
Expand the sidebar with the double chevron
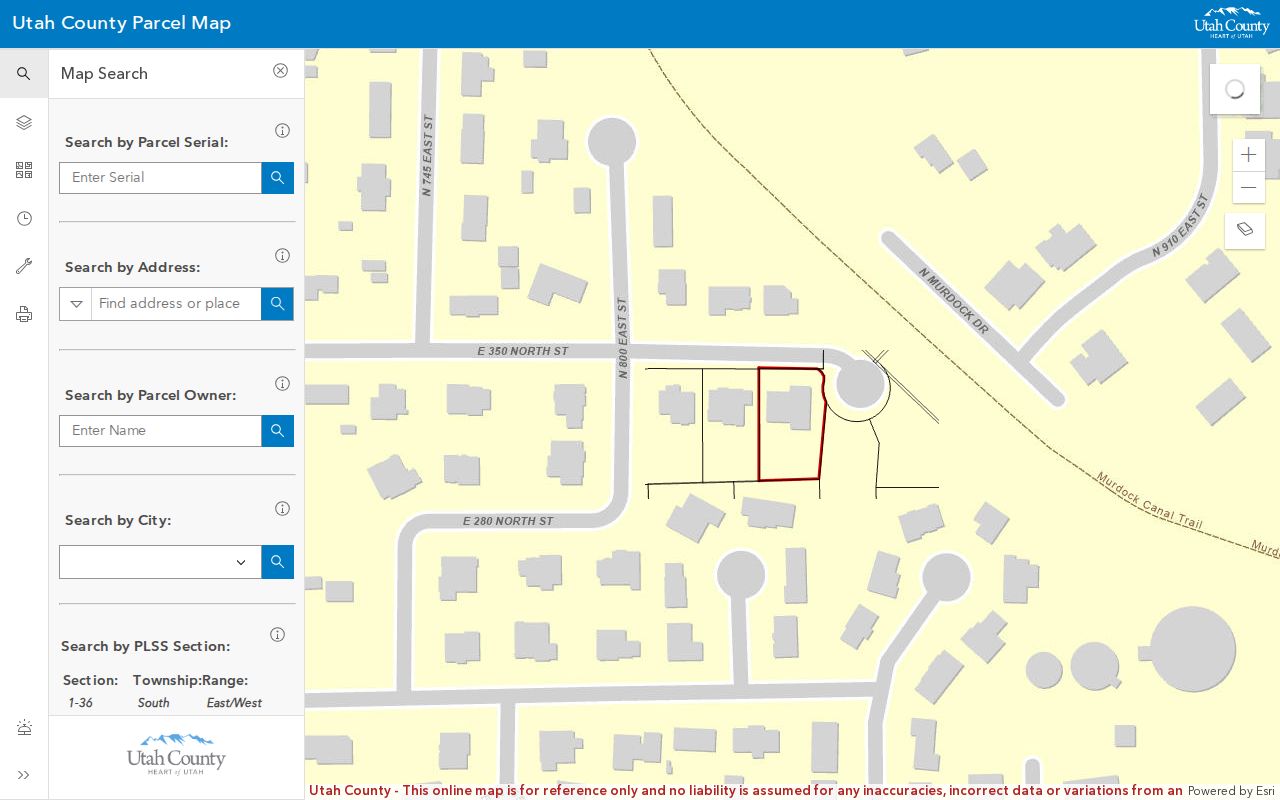point(24,775)
